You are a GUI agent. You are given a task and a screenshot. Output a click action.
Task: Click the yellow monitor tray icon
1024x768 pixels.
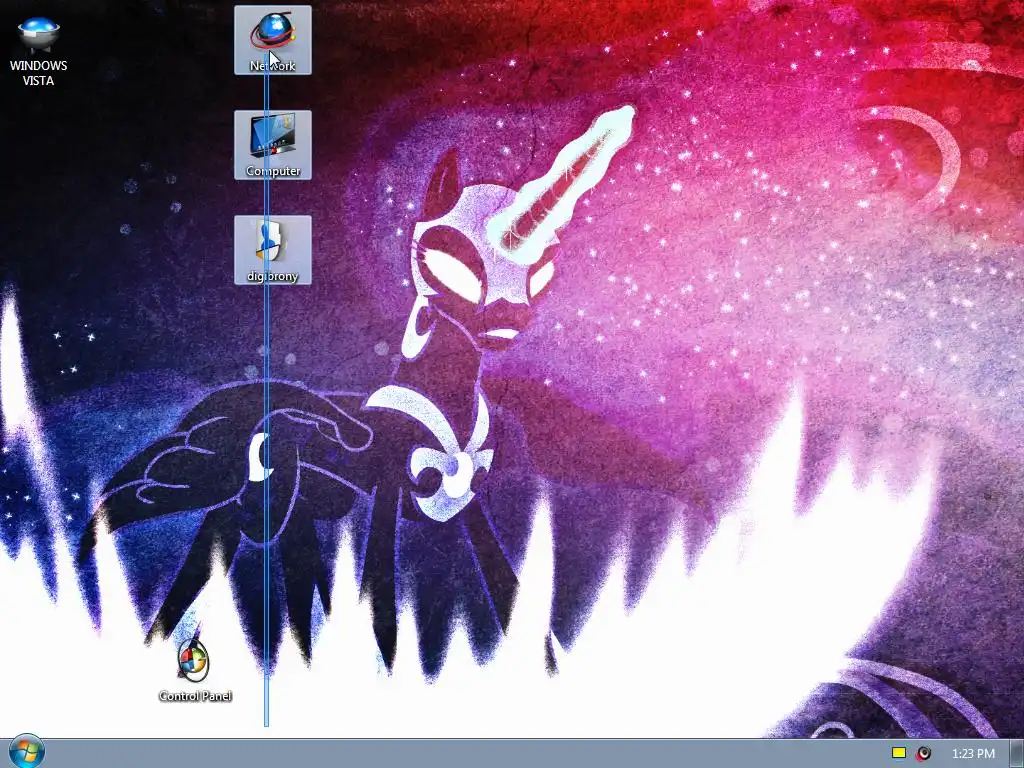coord(899,753)
